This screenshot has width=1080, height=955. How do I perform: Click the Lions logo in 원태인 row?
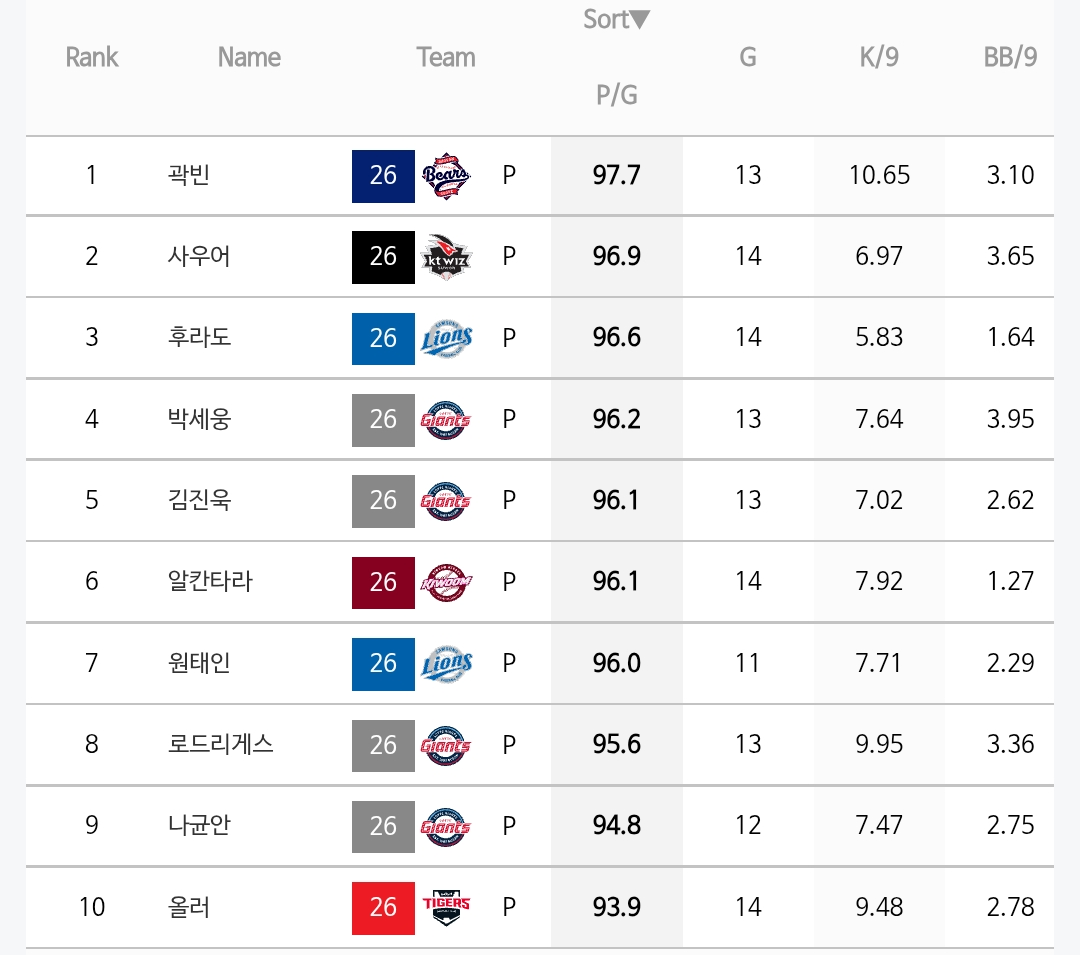tap(446, 664)
